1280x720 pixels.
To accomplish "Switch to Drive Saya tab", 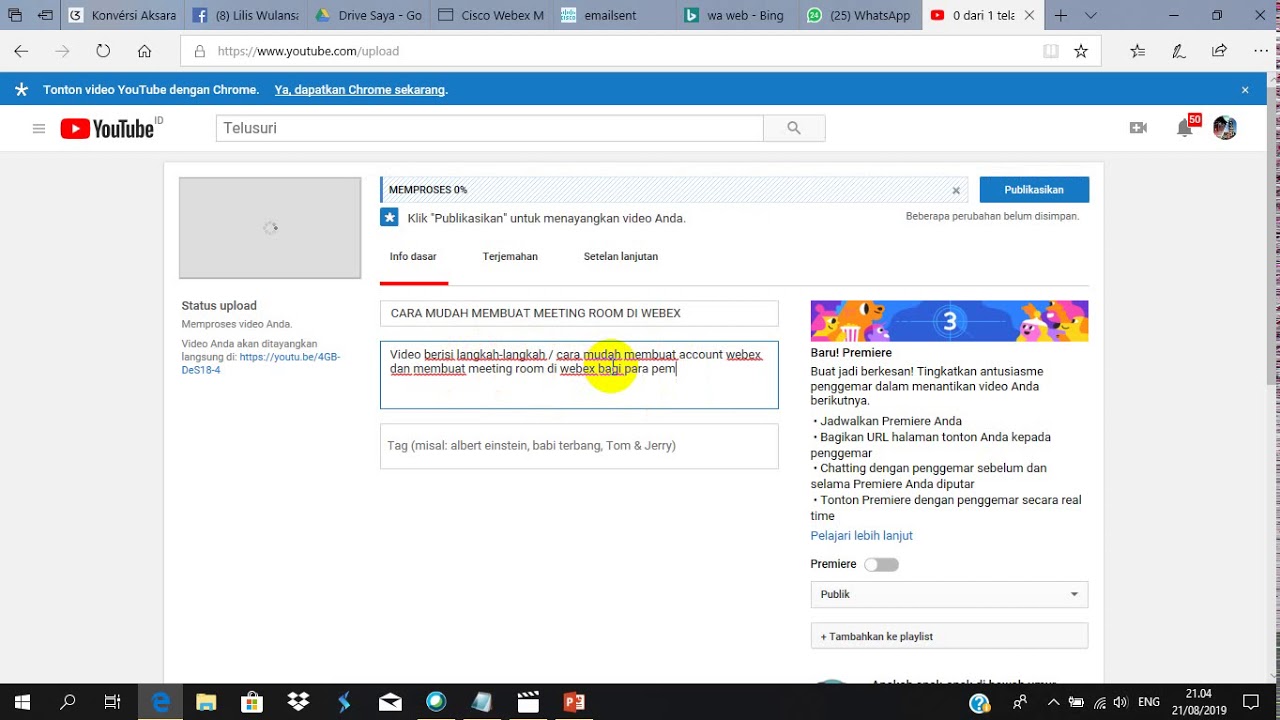I will (x=367, y=15).
